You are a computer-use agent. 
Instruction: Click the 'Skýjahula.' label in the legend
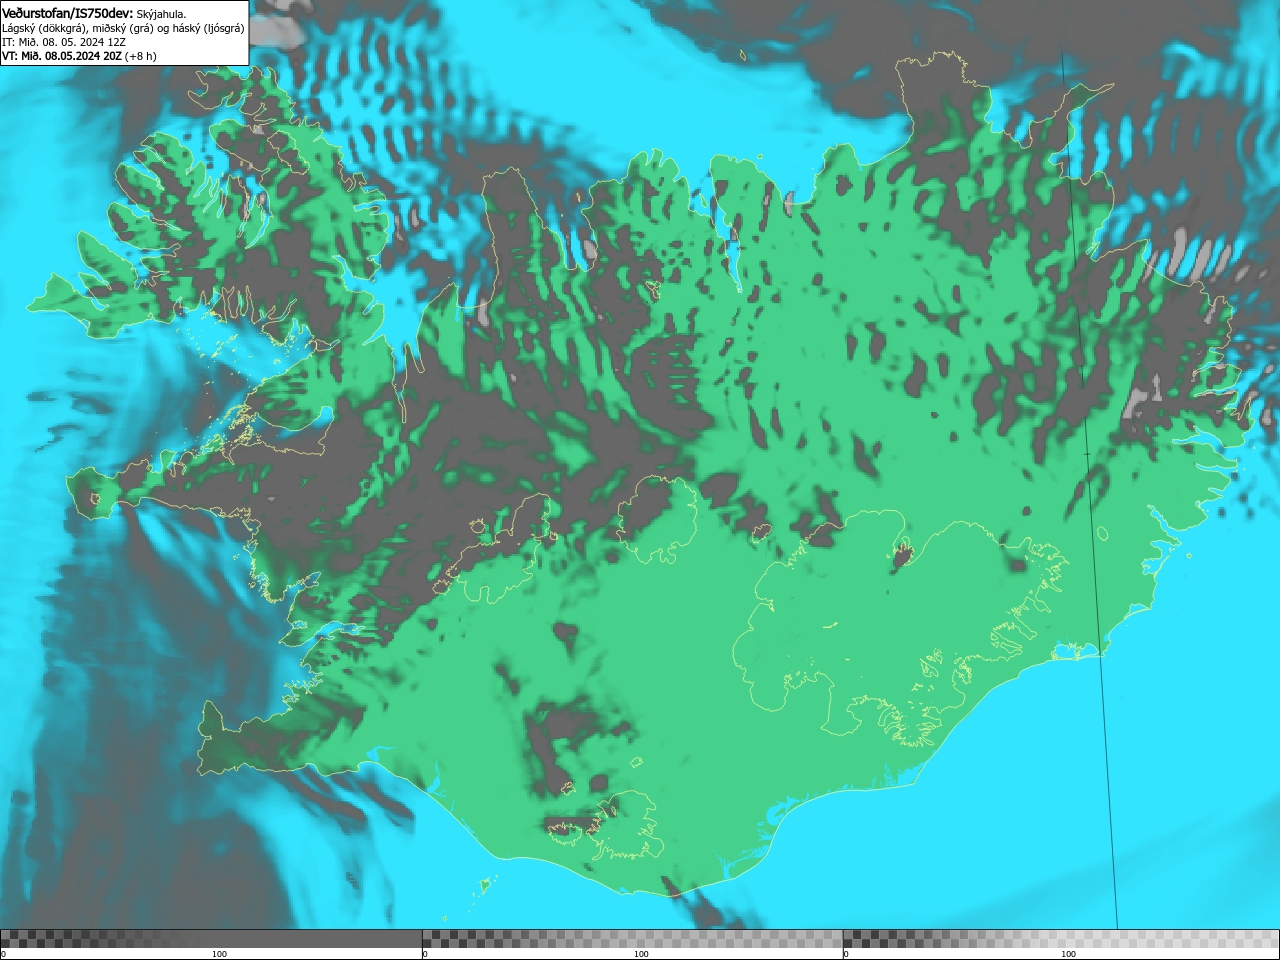161,14
